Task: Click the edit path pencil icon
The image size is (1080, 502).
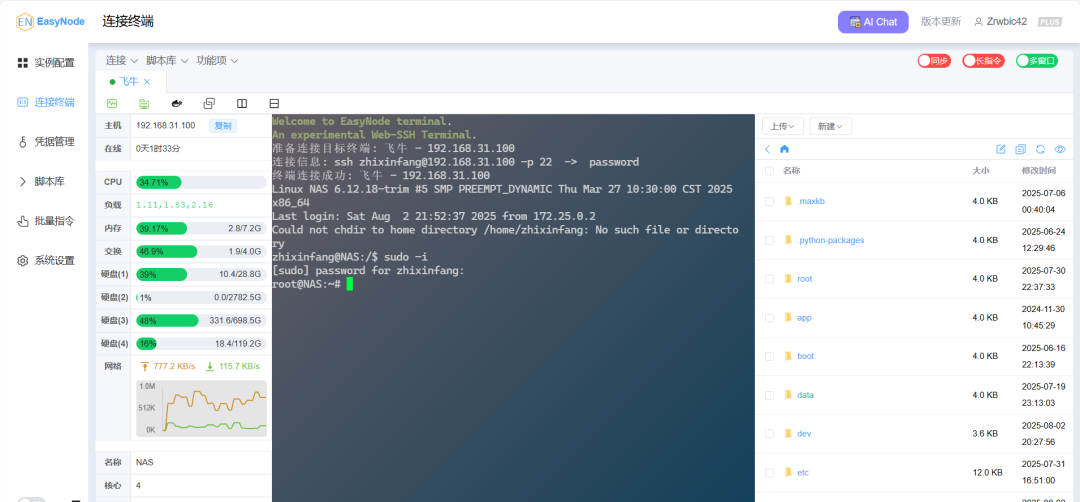Action: click(x=1001, y=149)
